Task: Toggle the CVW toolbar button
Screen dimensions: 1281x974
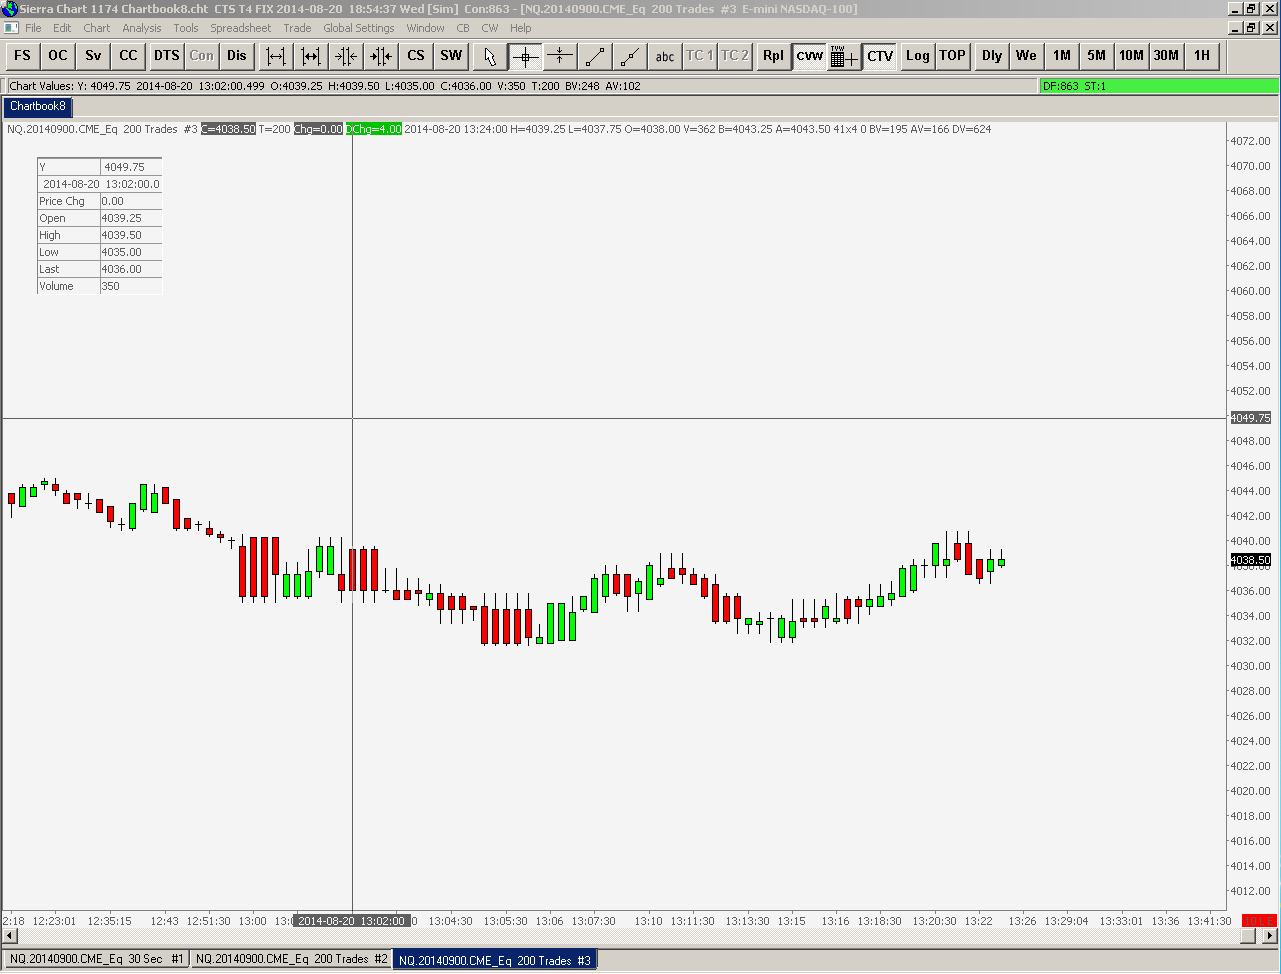Action: coord(809,56)
